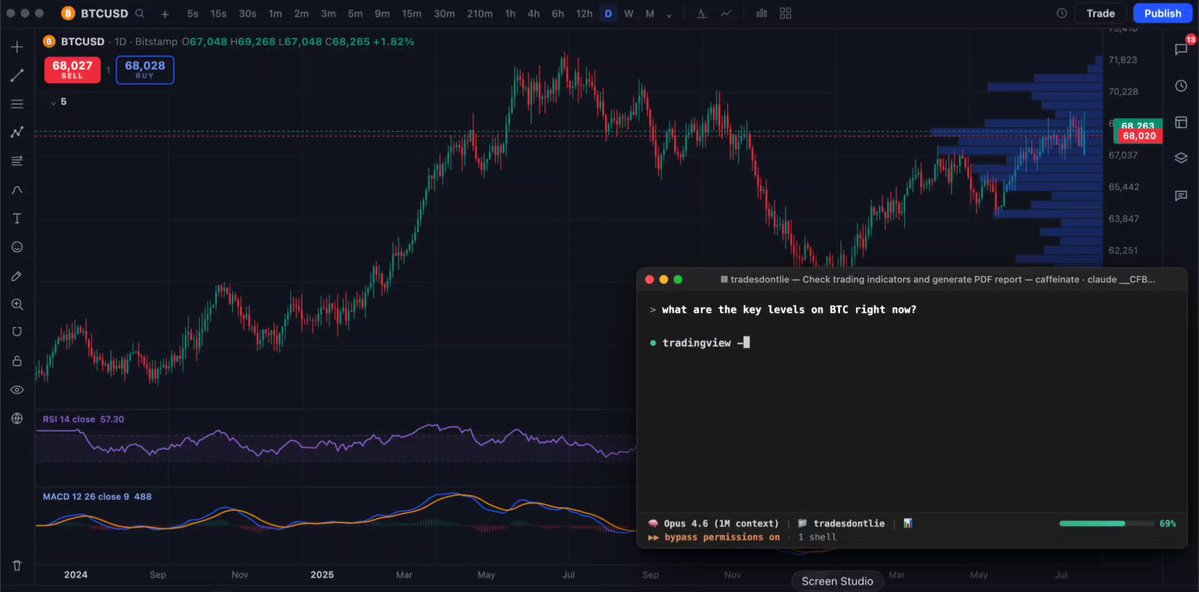This screenshot has height=592, width=1199.
Task: Click the terminal context usage bar at 69%
Action: pos(1106,524)
